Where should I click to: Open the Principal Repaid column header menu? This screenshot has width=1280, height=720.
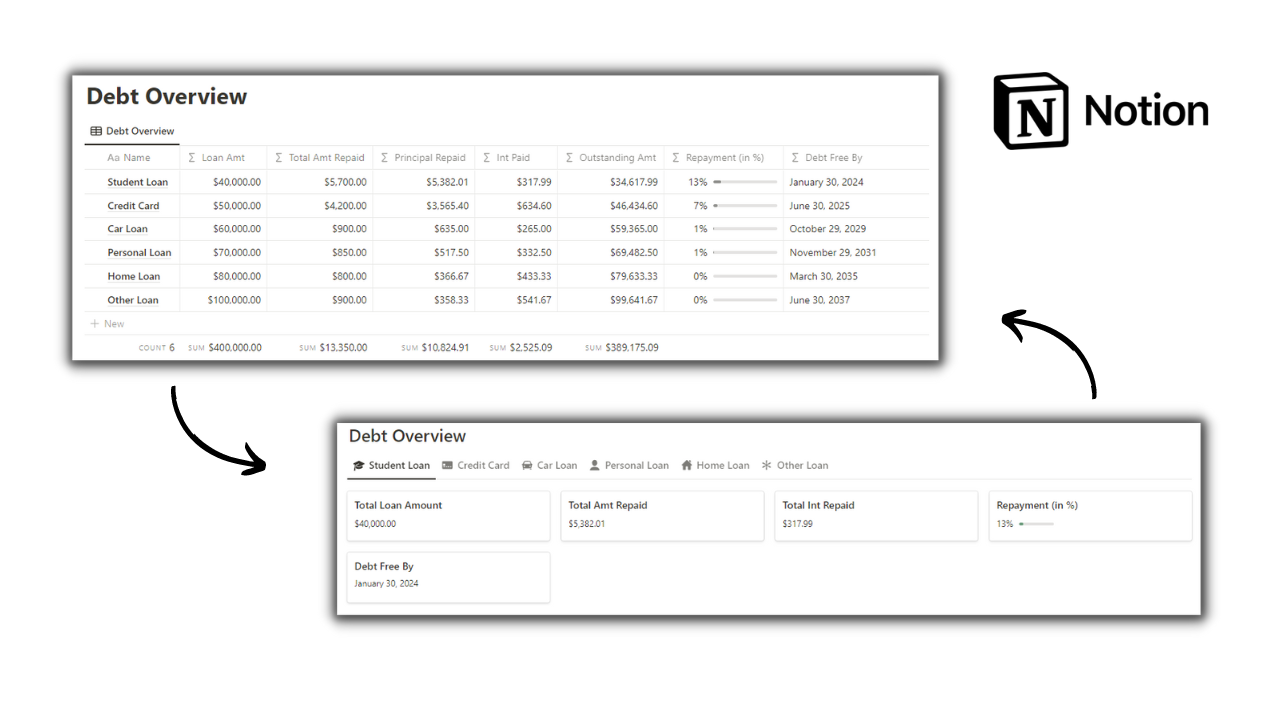click(424, 158)
